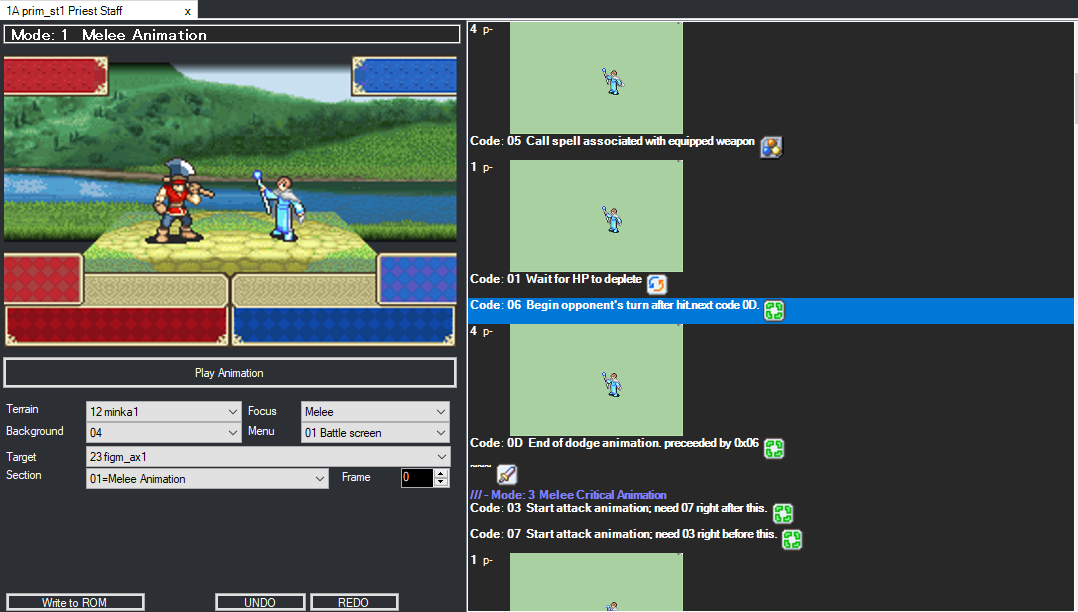Click the UNDO button
Viewport: 1078px width, 612px height.
(260, 602)
